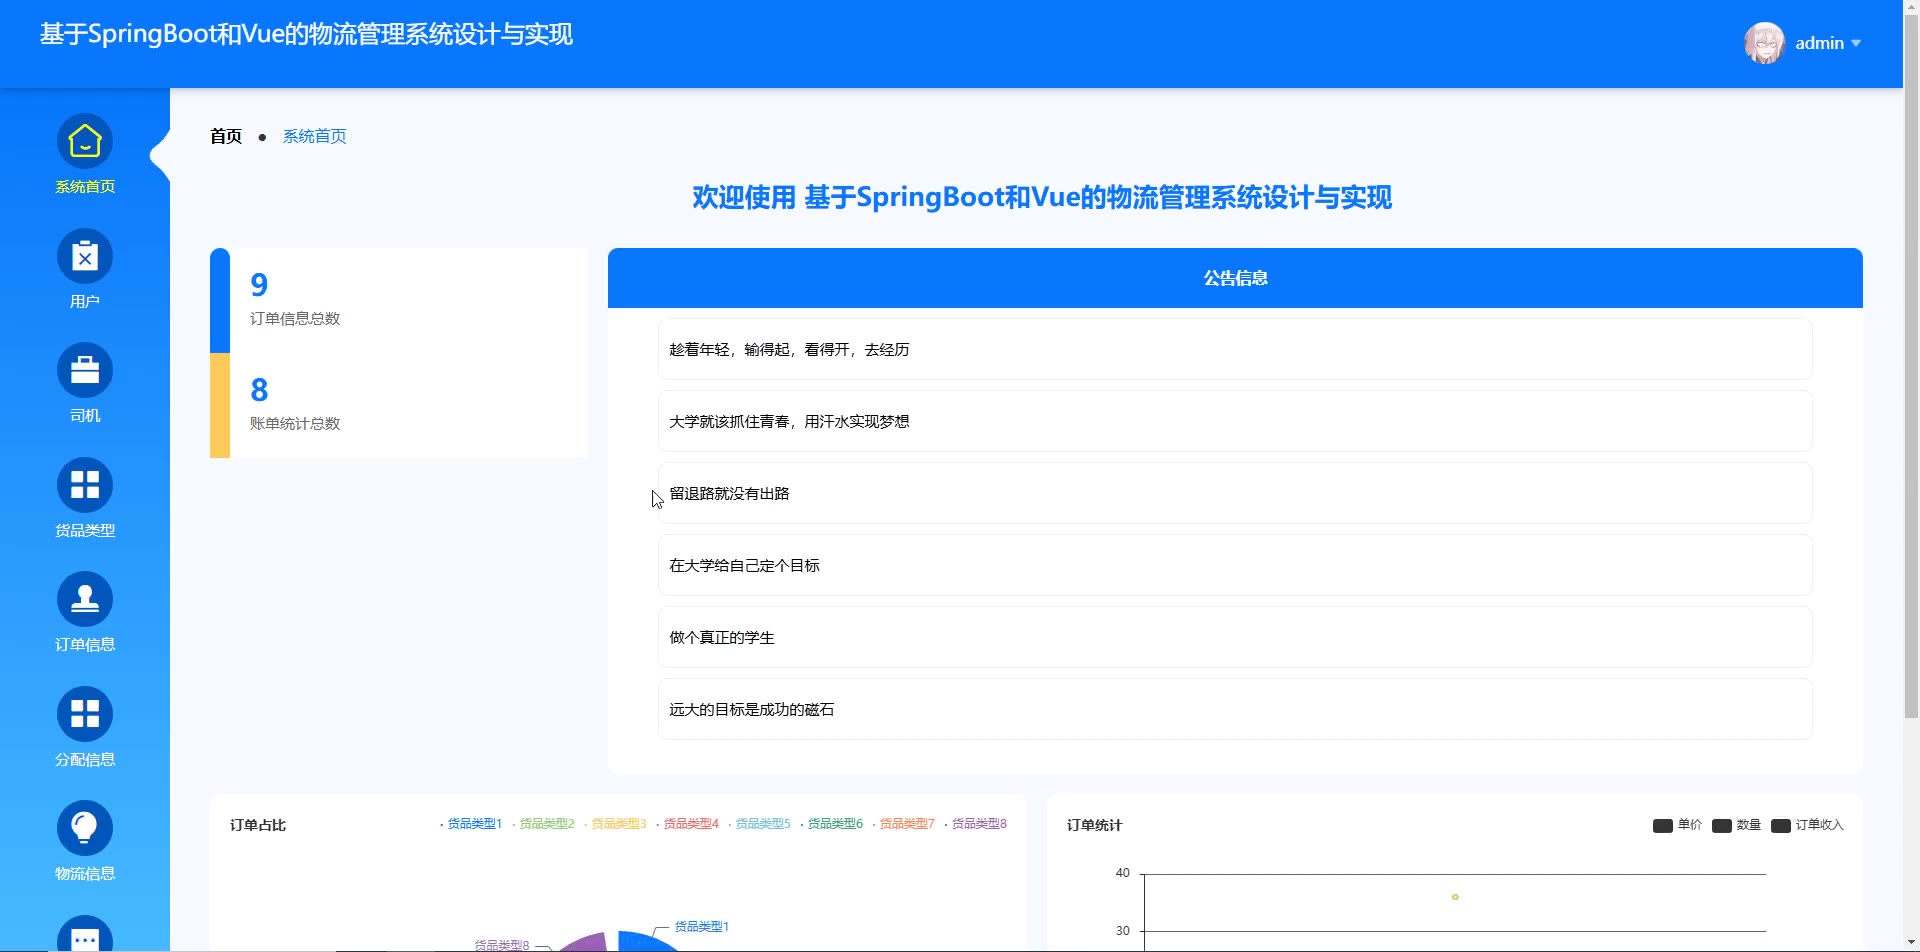
Task: Toggle 货品类型4 legend in 订单占比 chart
Action: click(690, 824)
